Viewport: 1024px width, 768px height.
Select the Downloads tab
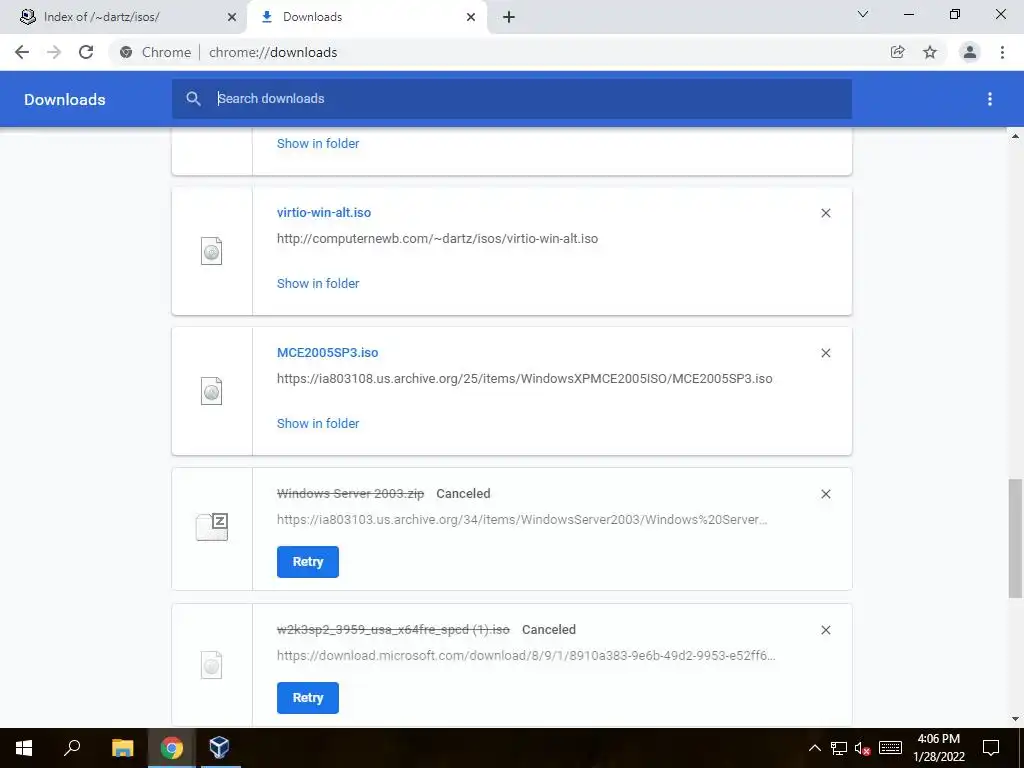pos(366,17)
